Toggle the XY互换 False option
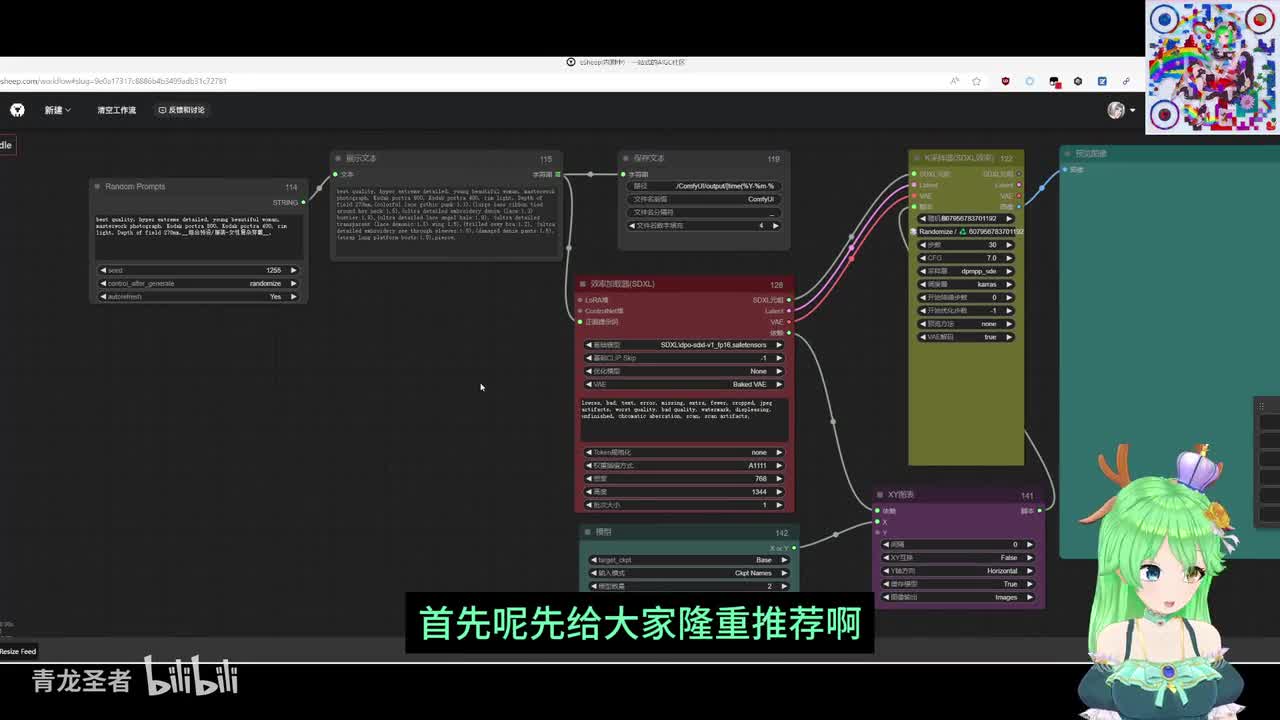1280x720 pixels. pyautogui.click(x=958, y=558)
